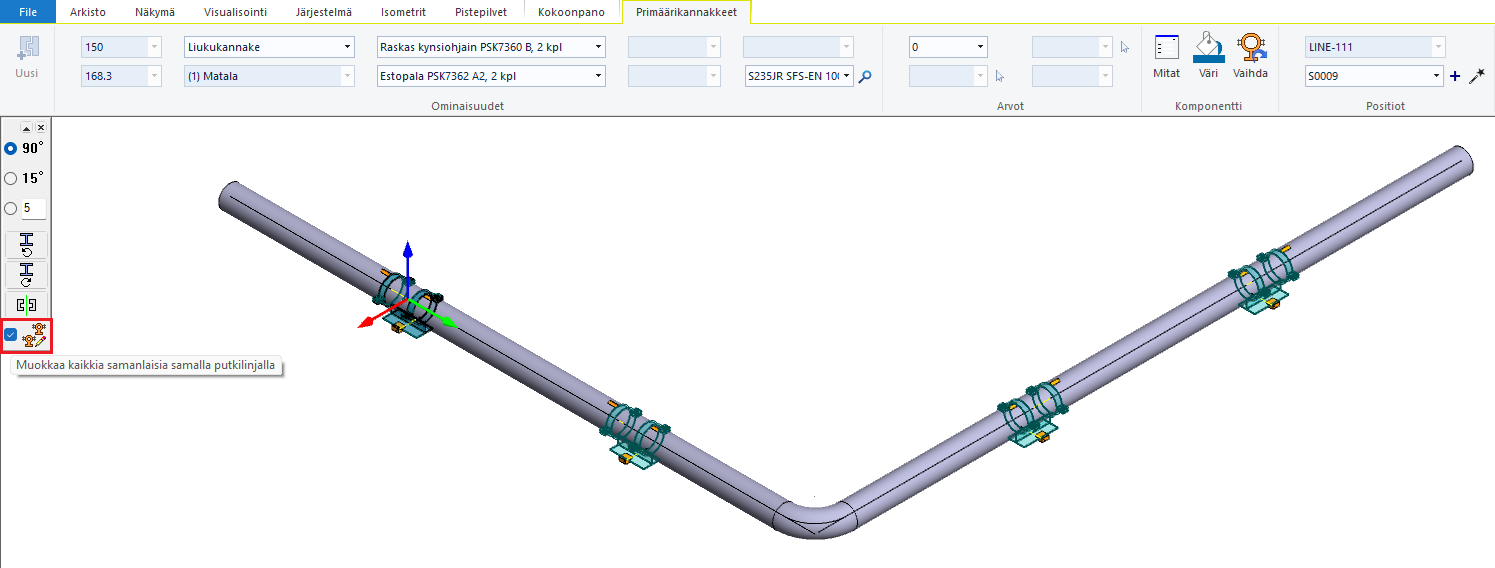This screenshot has height=568, width=1495.
Task: Uncheck the edit all similar supports checkbox
Action: 11,334
